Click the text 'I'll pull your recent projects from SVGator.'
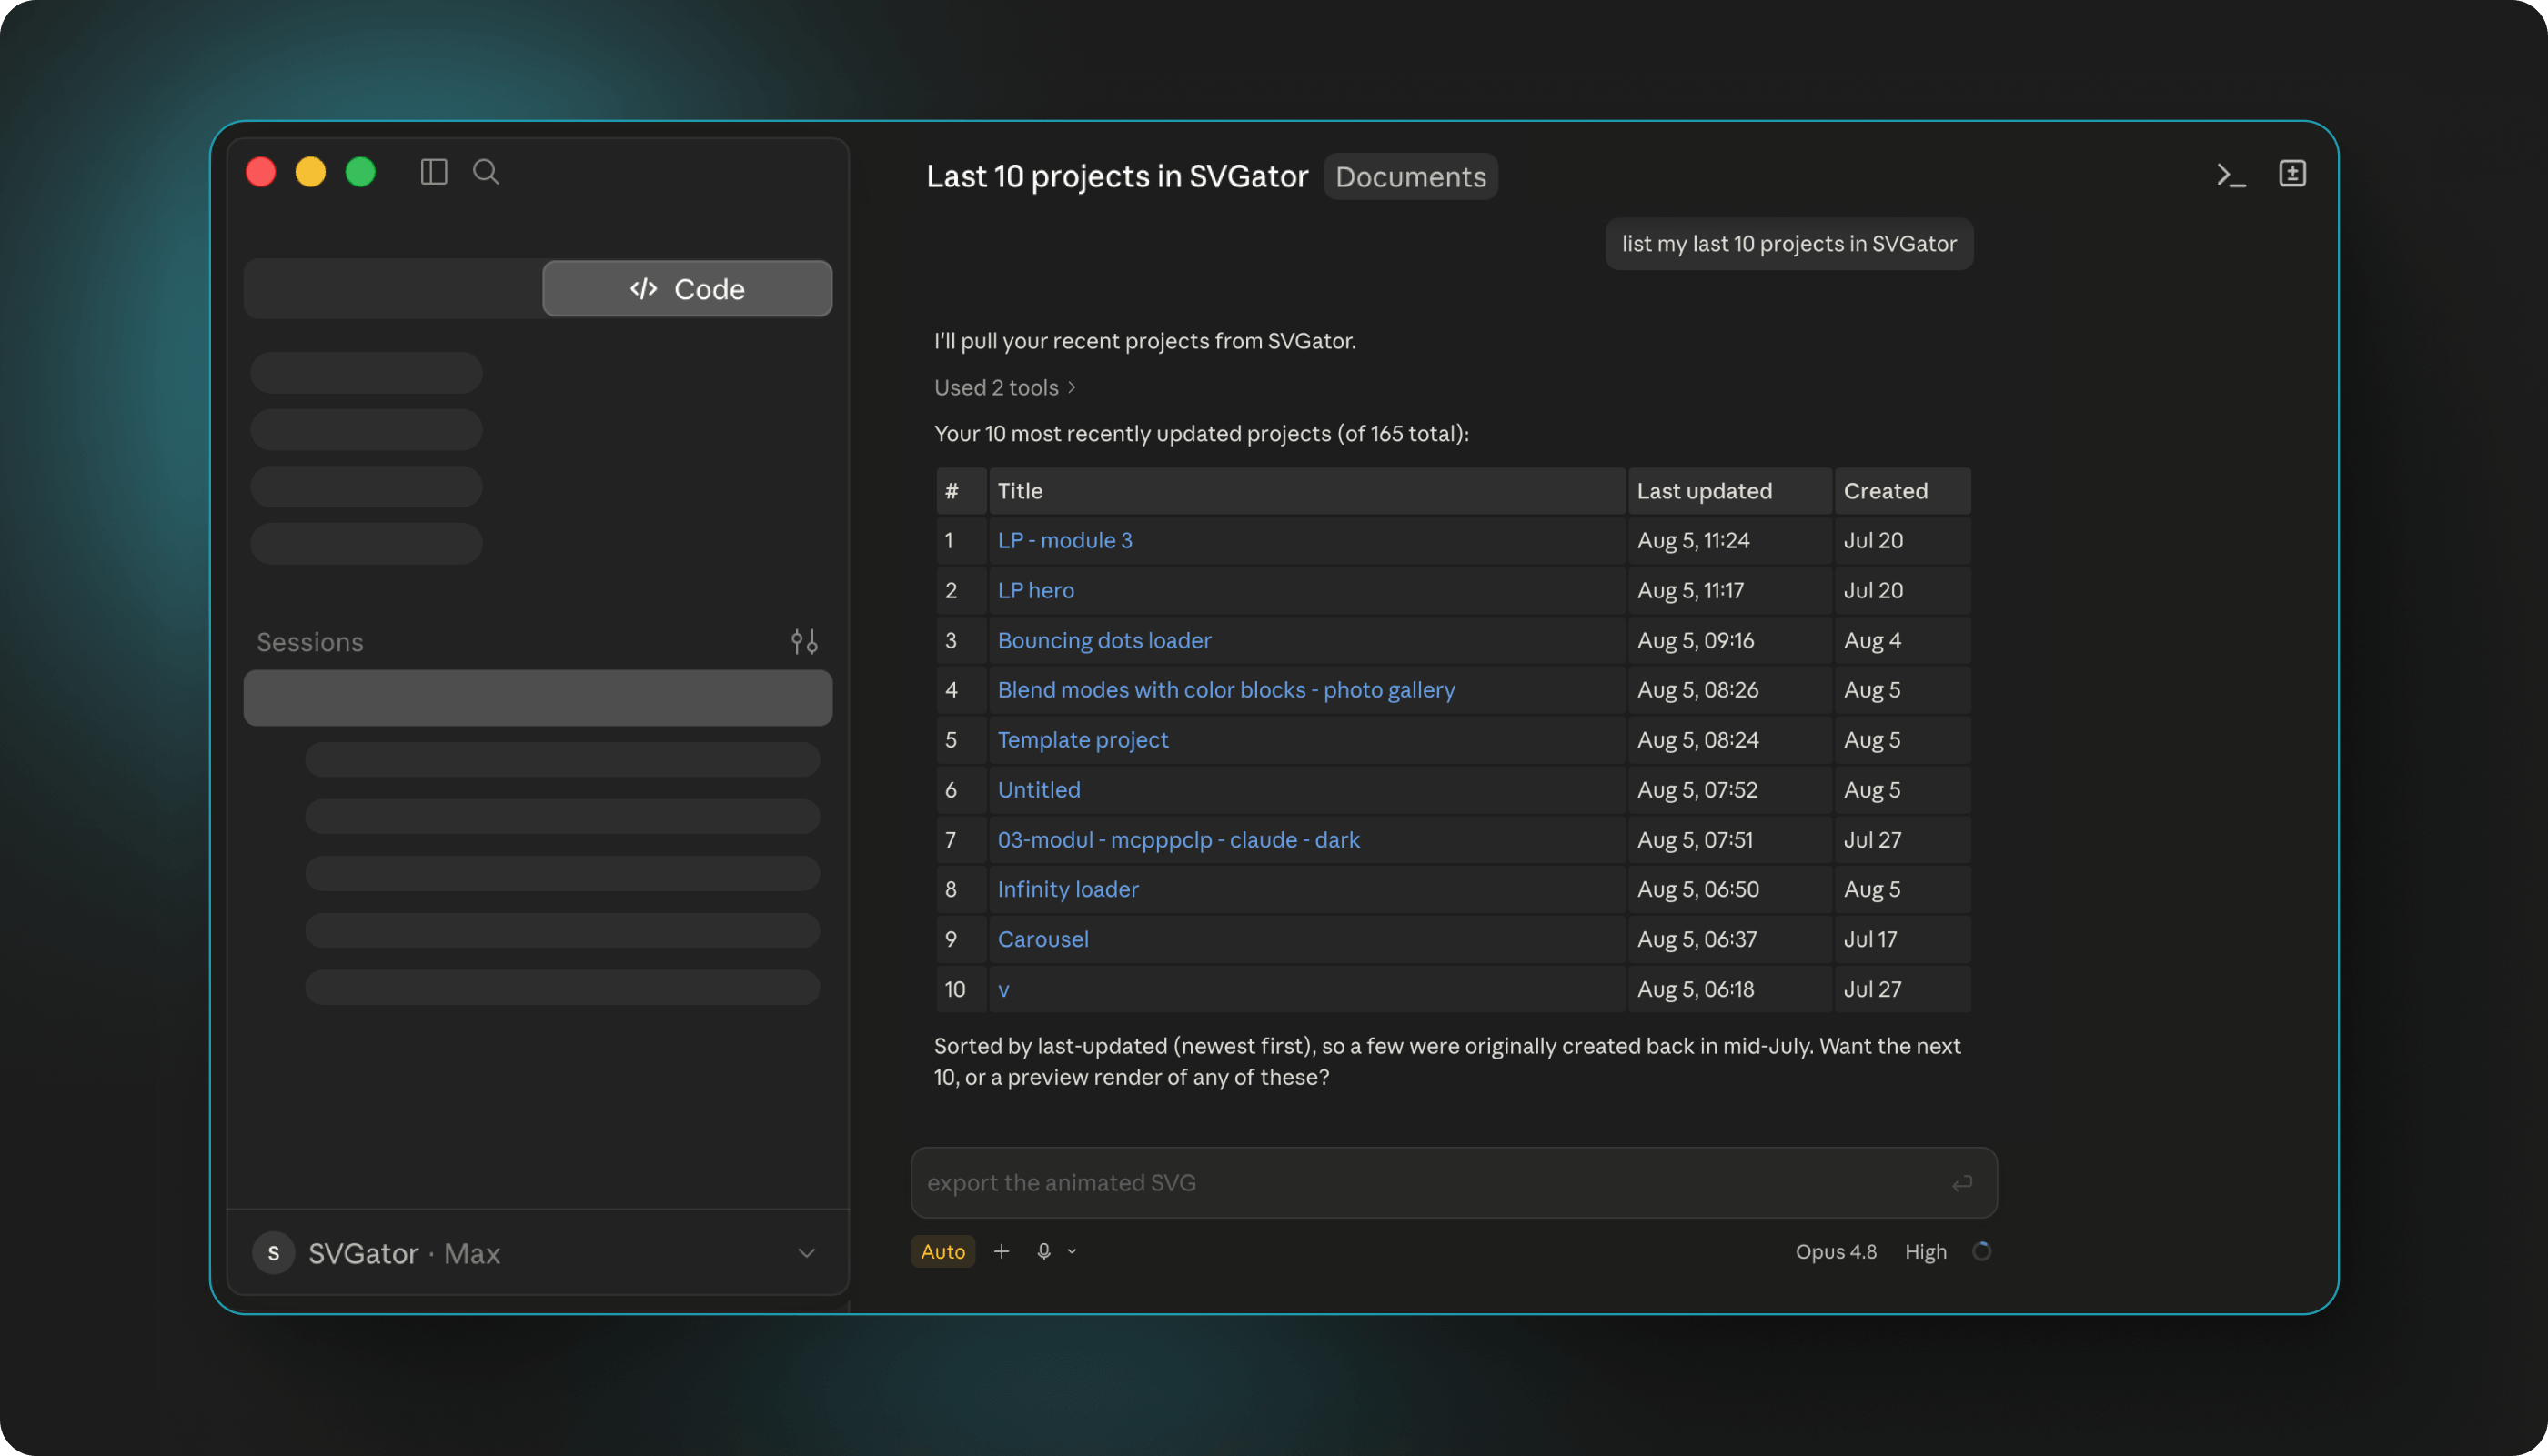 click(x=1144, y=341)
